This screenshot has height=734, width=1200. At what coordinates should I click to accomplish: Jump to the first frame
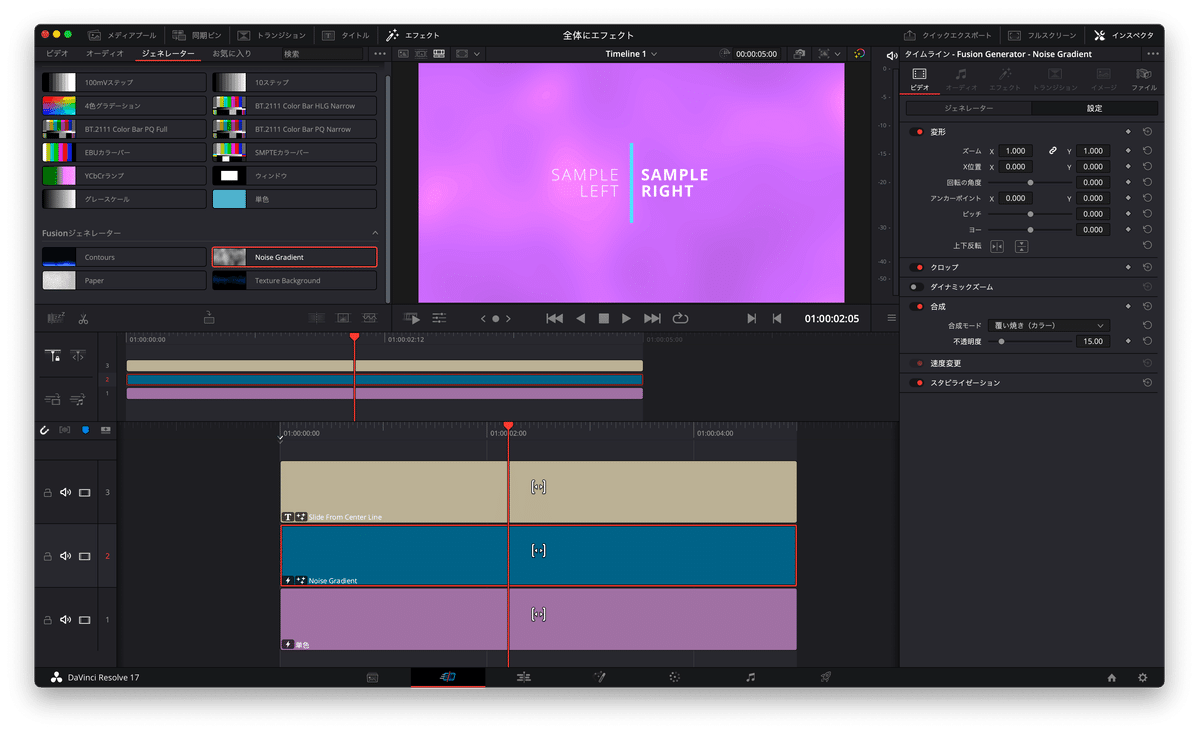click(x=555, y=319)
